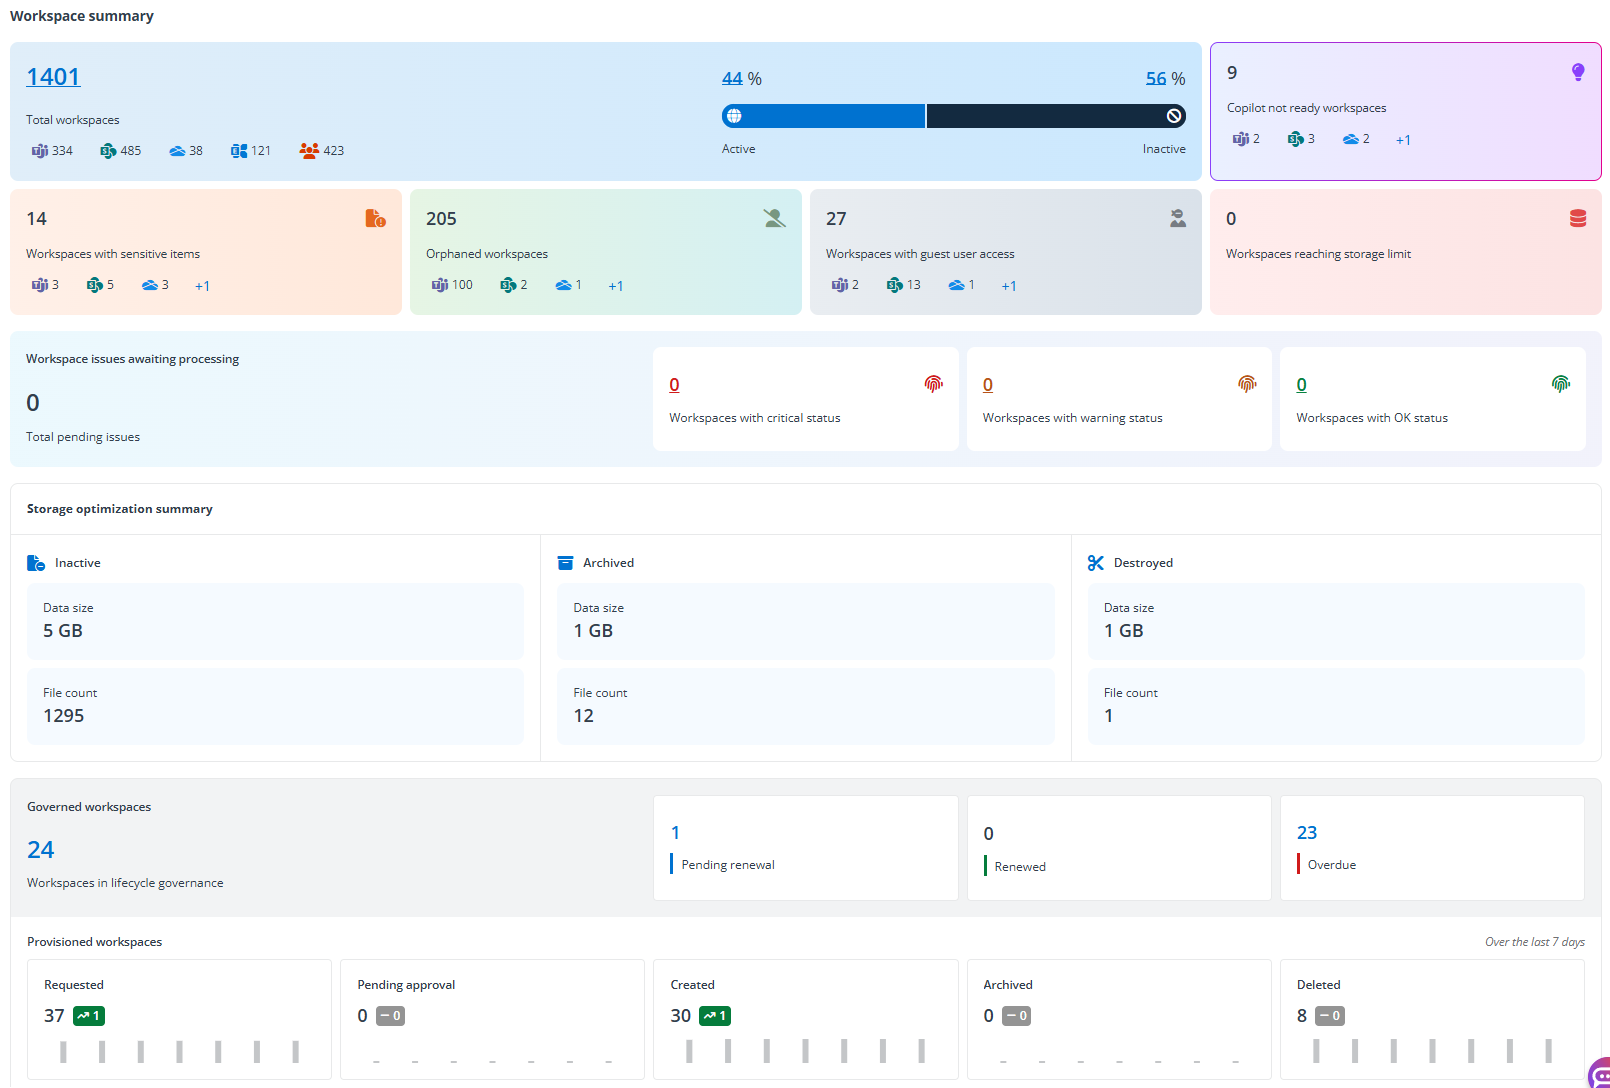Image resolution: width=1610 pixels, height=1088 pixels.
Task: Click the scissors icon next to Destroyed
Action: tap(1095, 562)
